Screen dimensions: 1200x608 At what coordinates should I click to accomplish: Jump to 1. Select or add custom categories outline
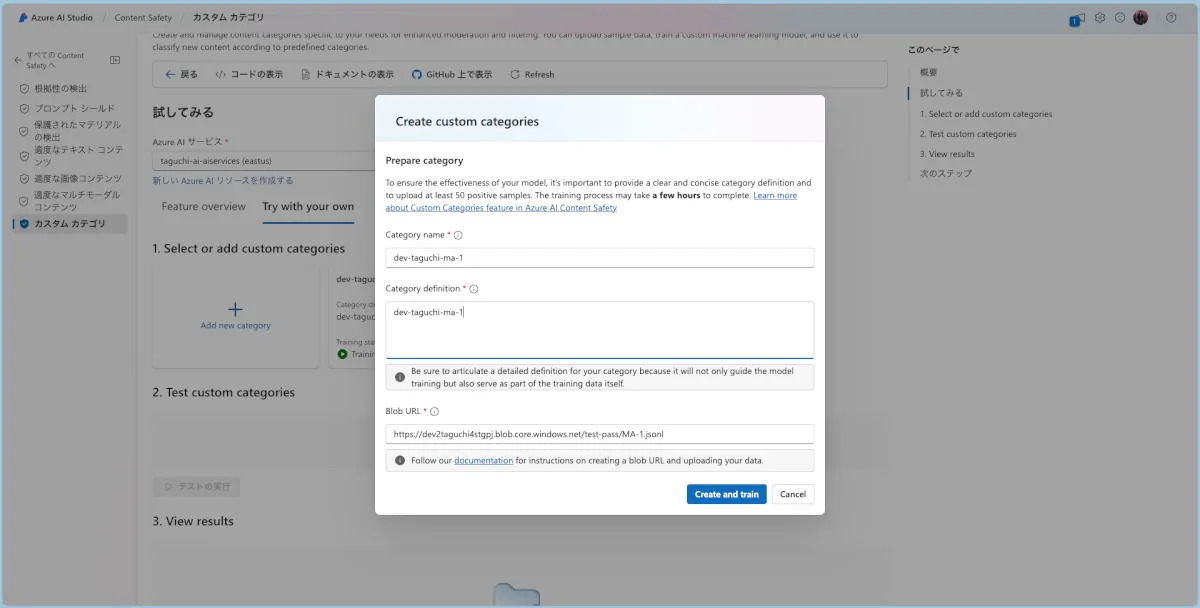click(x=986, y=114)
